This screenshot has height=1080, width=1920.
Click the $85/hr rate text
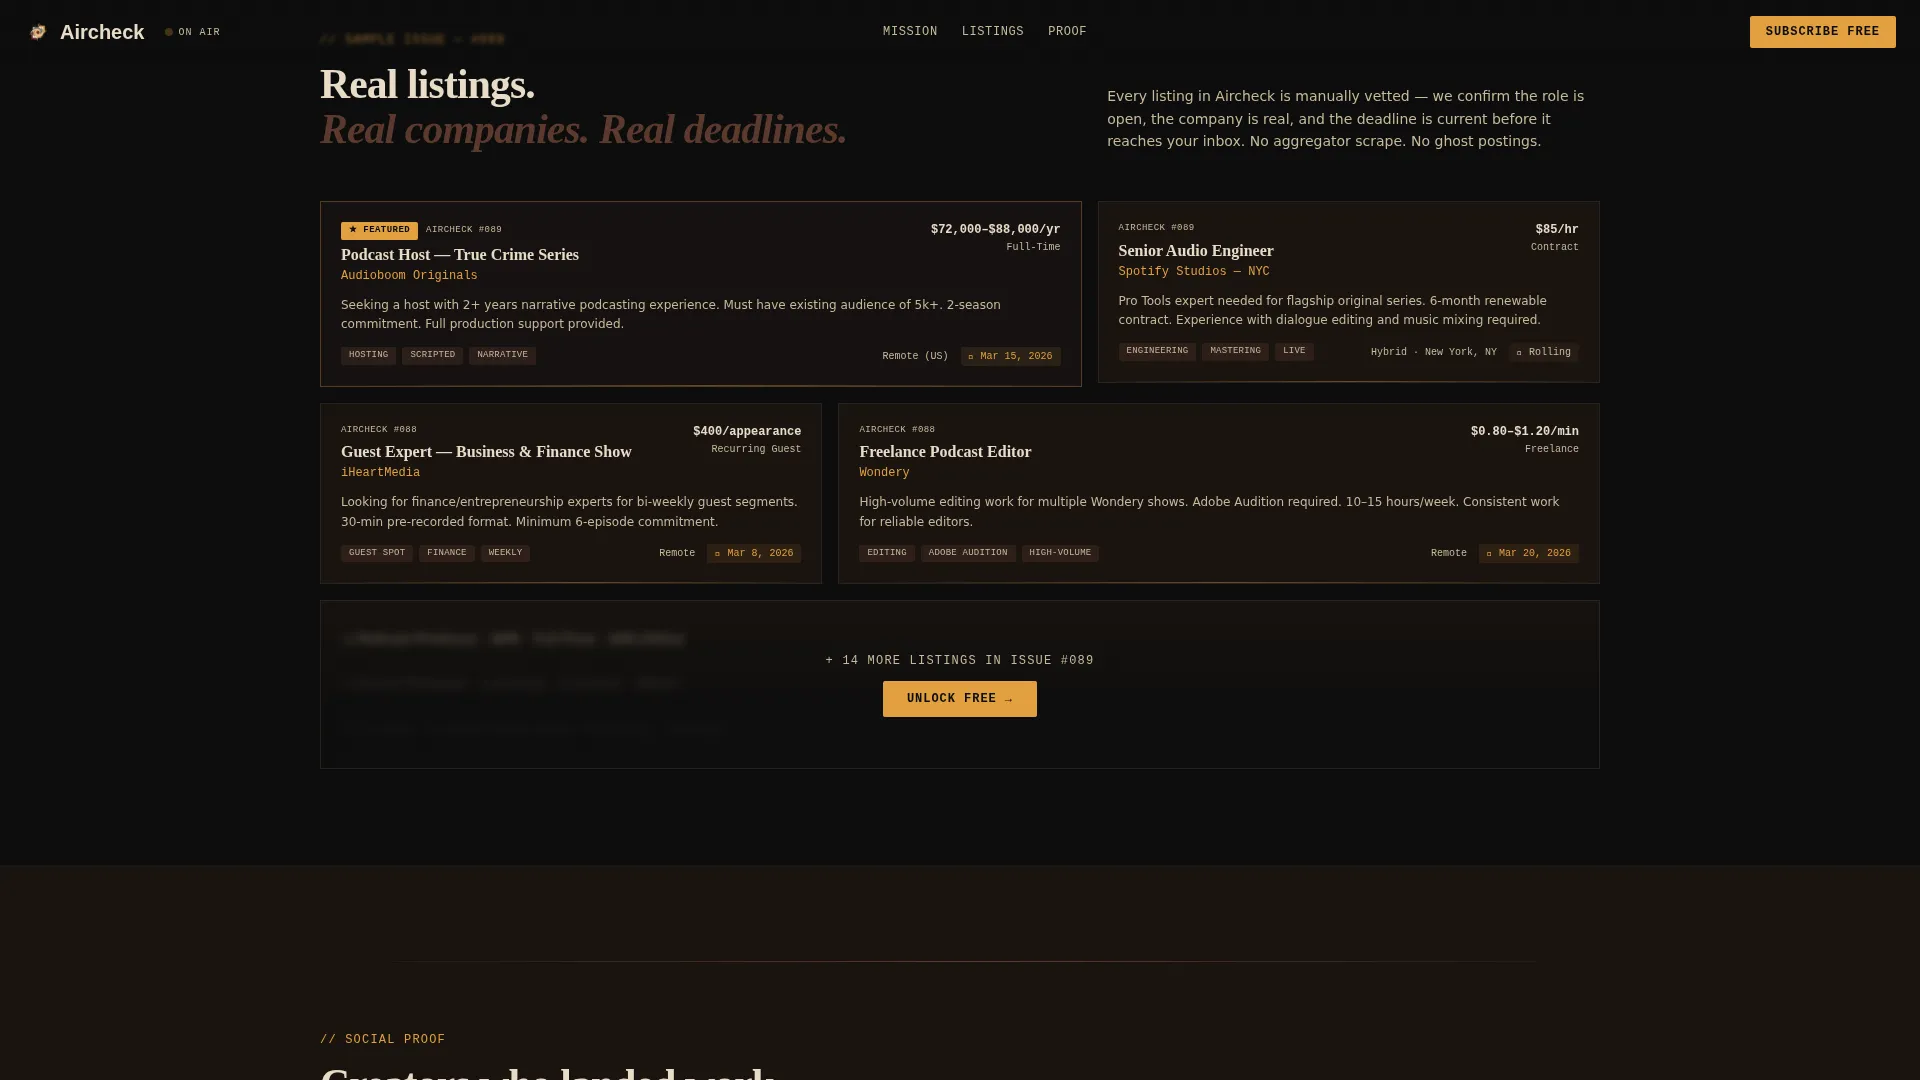tap(1557, 230)
